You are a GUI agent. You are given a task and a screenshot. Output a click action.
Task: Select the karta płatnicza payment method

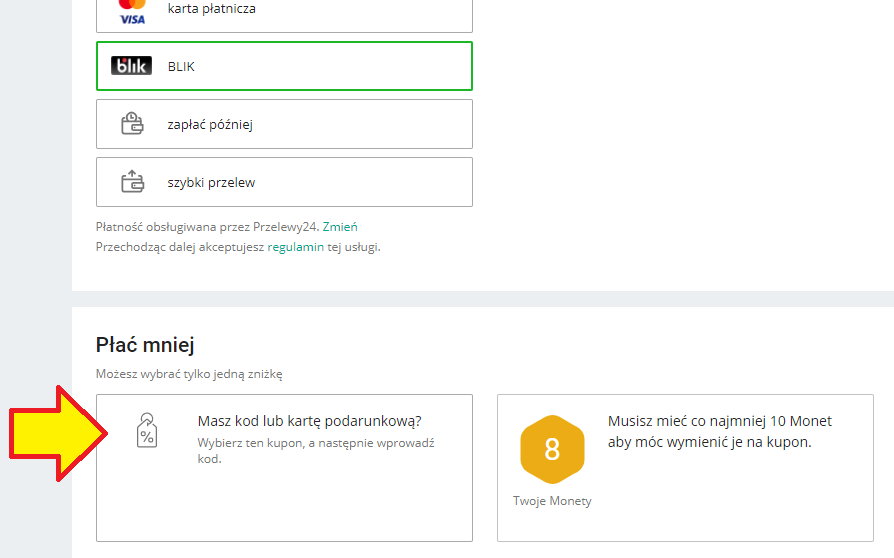[x=284, y=12]
